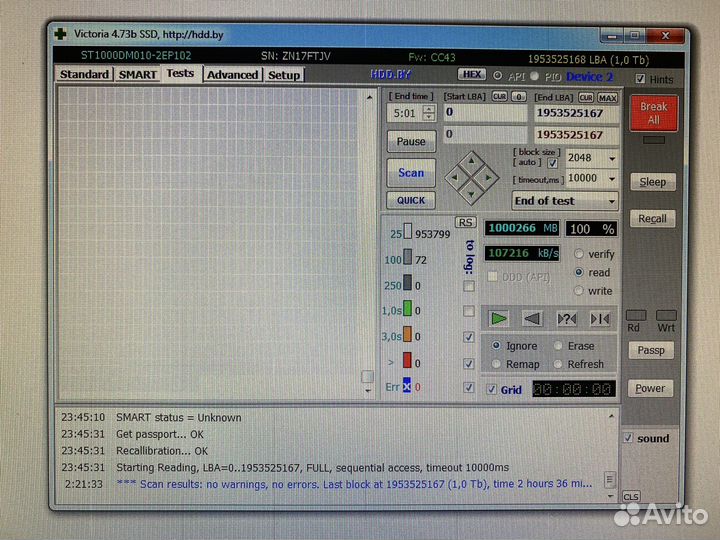Open the Advanced tab
720x540 pixels.
(x=232, y=74)
